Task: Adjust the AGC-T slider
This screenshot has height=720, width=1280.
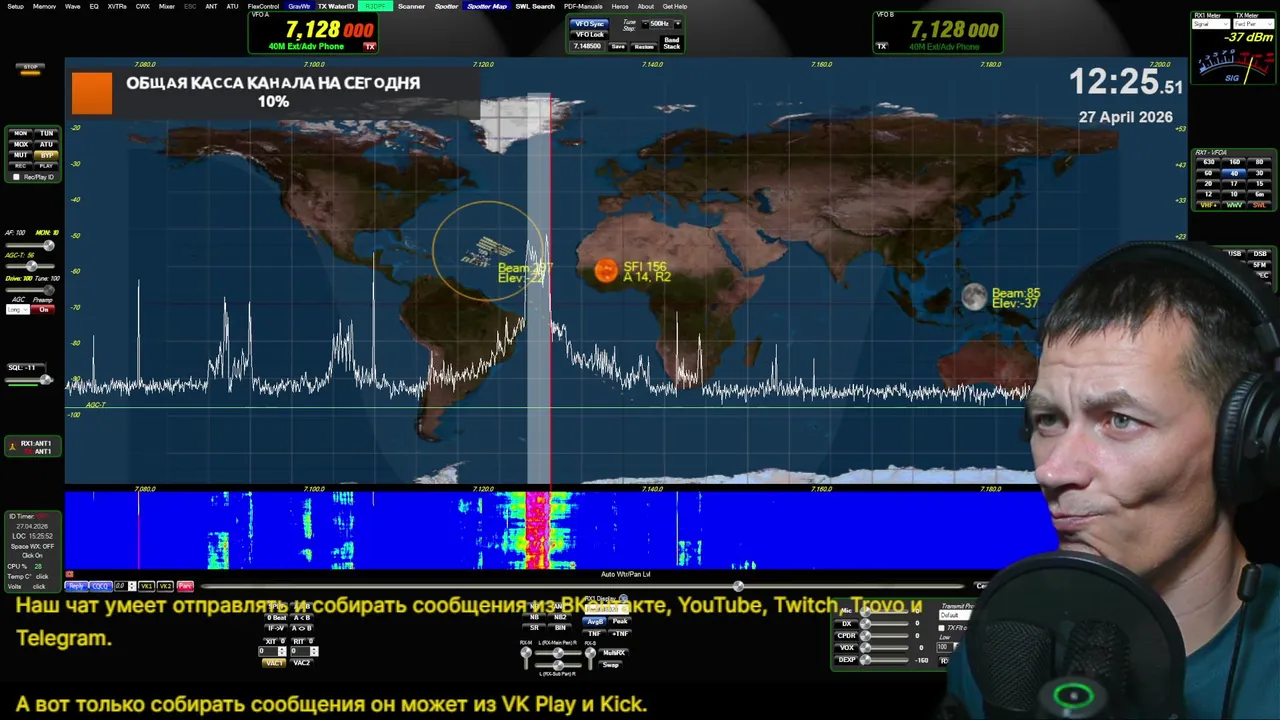Action: [30, 265]
